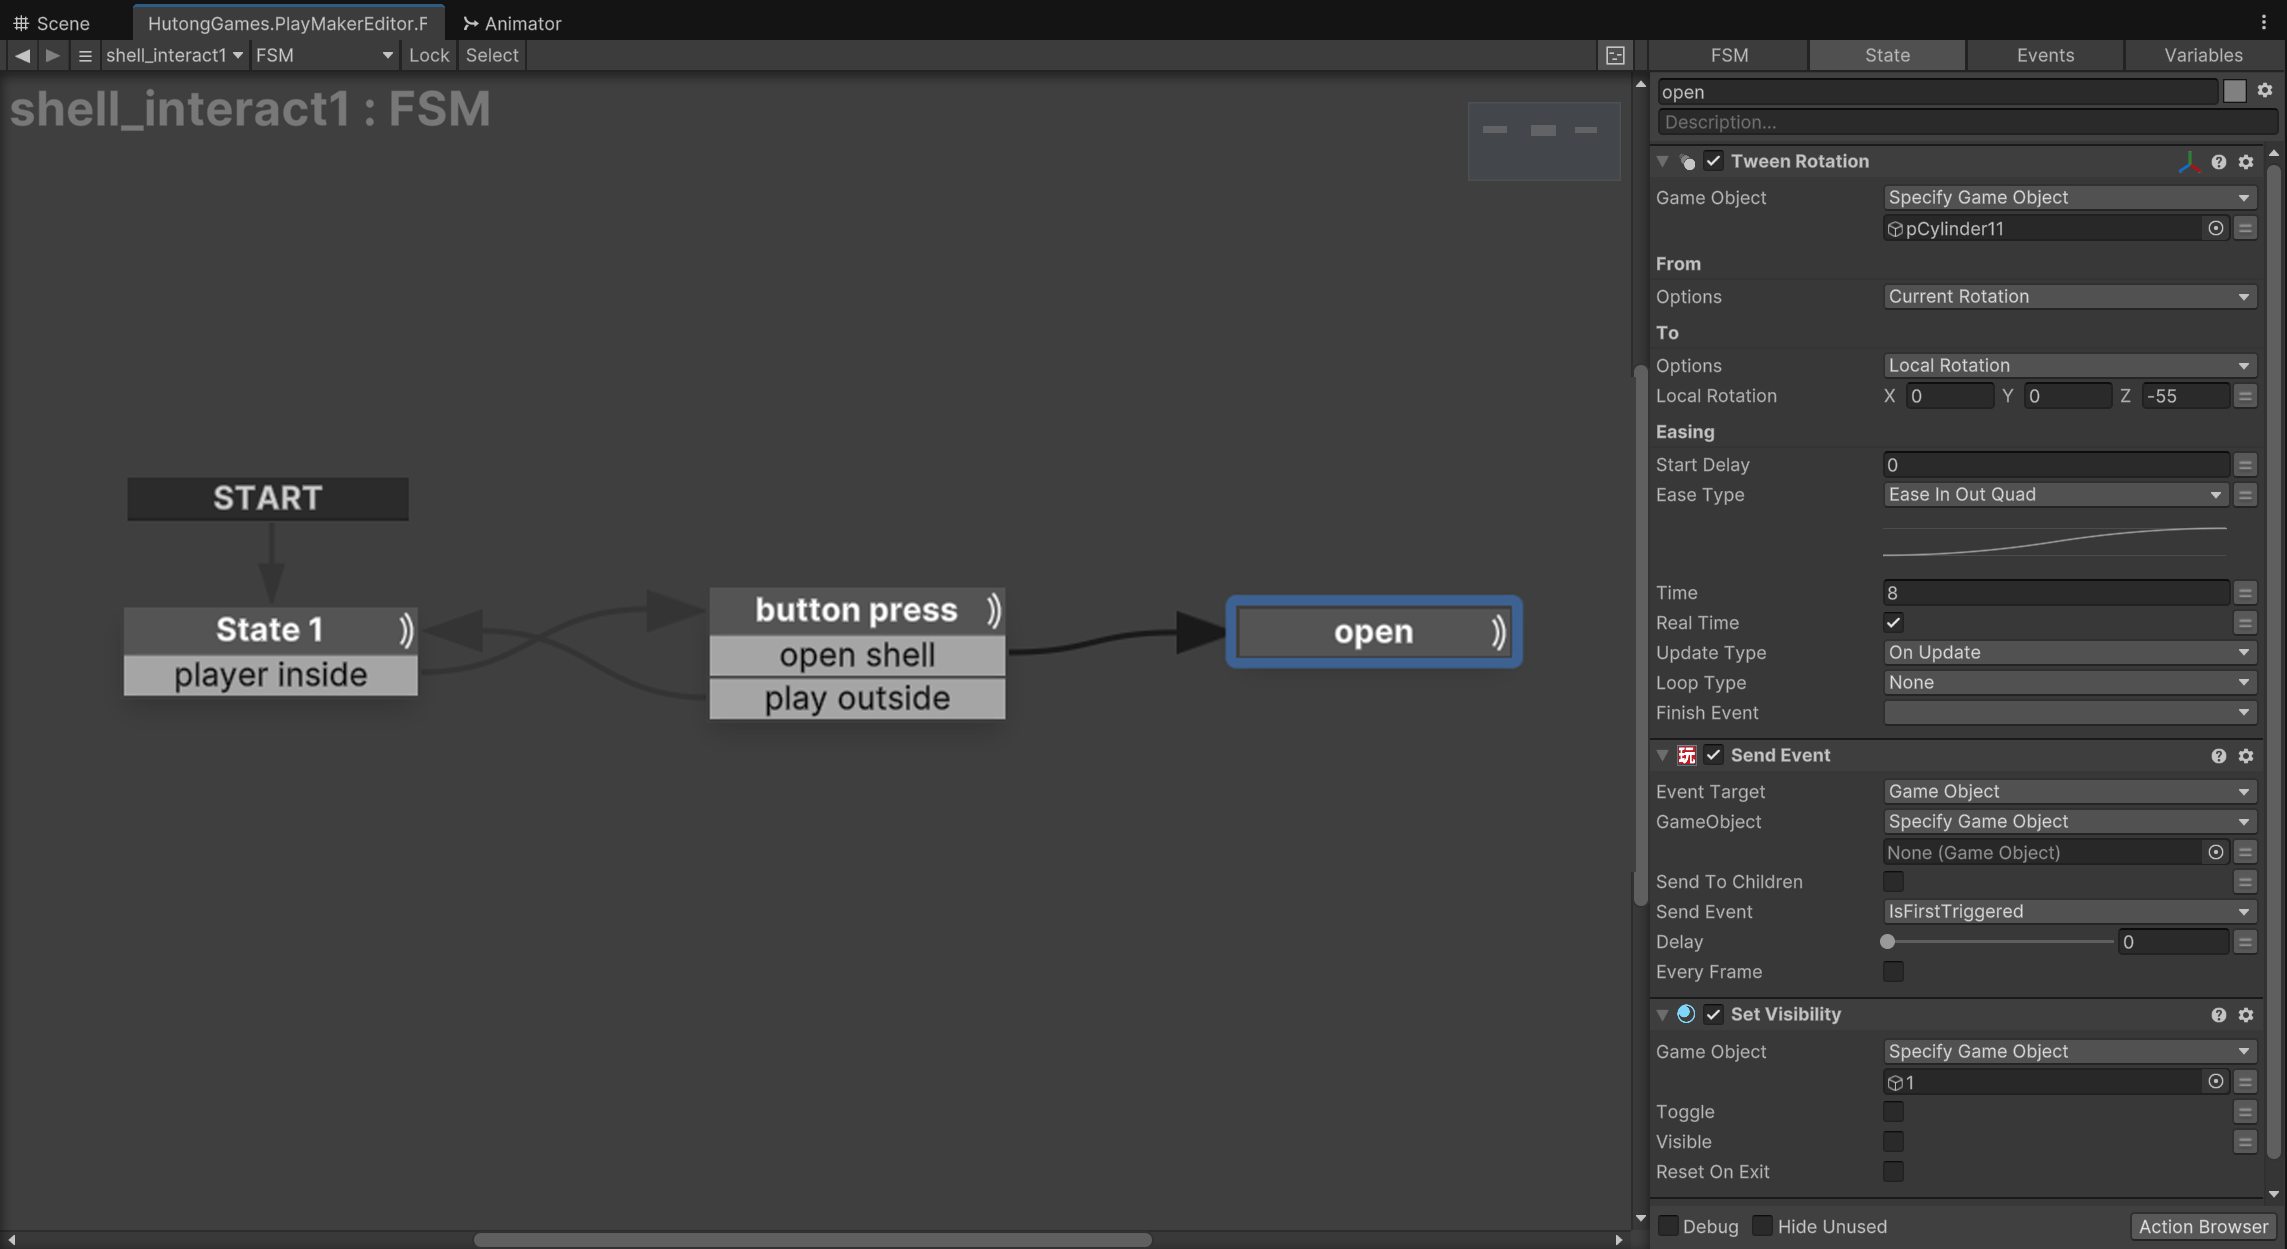The height and width of the screenshot is (1249, 2287).
Task: Enable the Debug checkbox
Action: coord(1668,1226)
